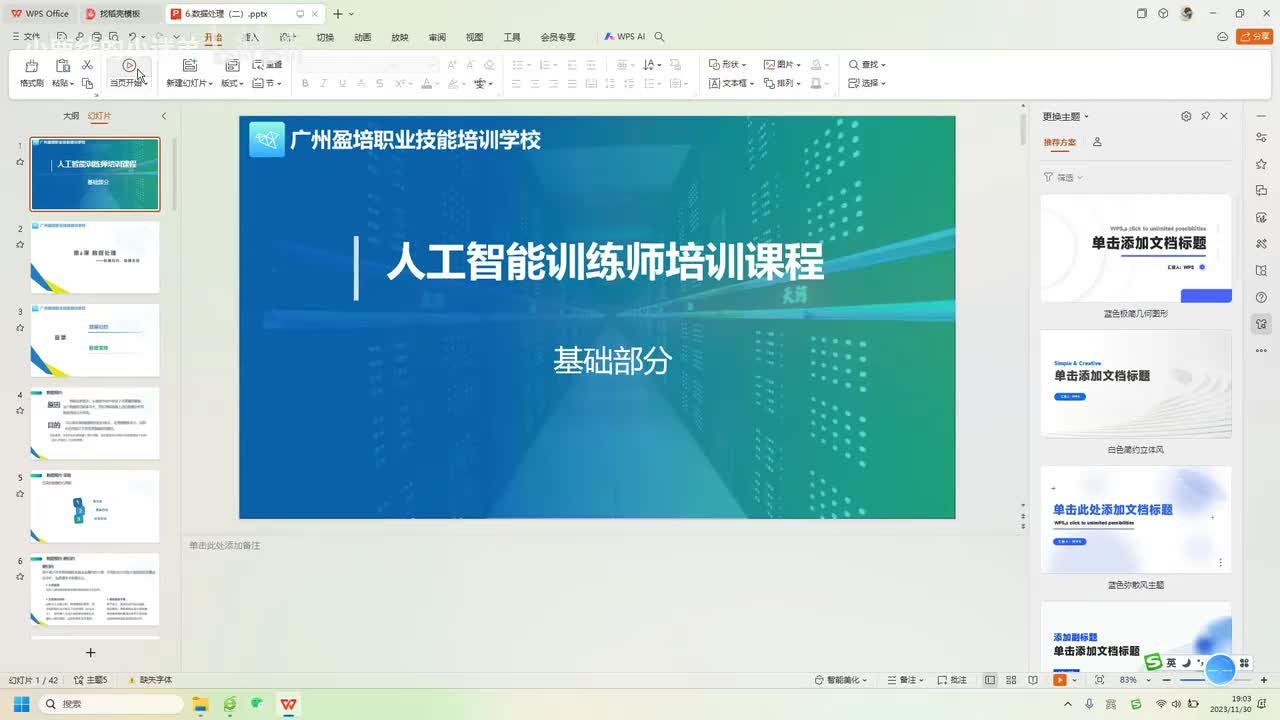Switch to the 审阅 review tab
Image resolution: width=1280 pixels, height=720 pixels.
click(x=437, y=37)
